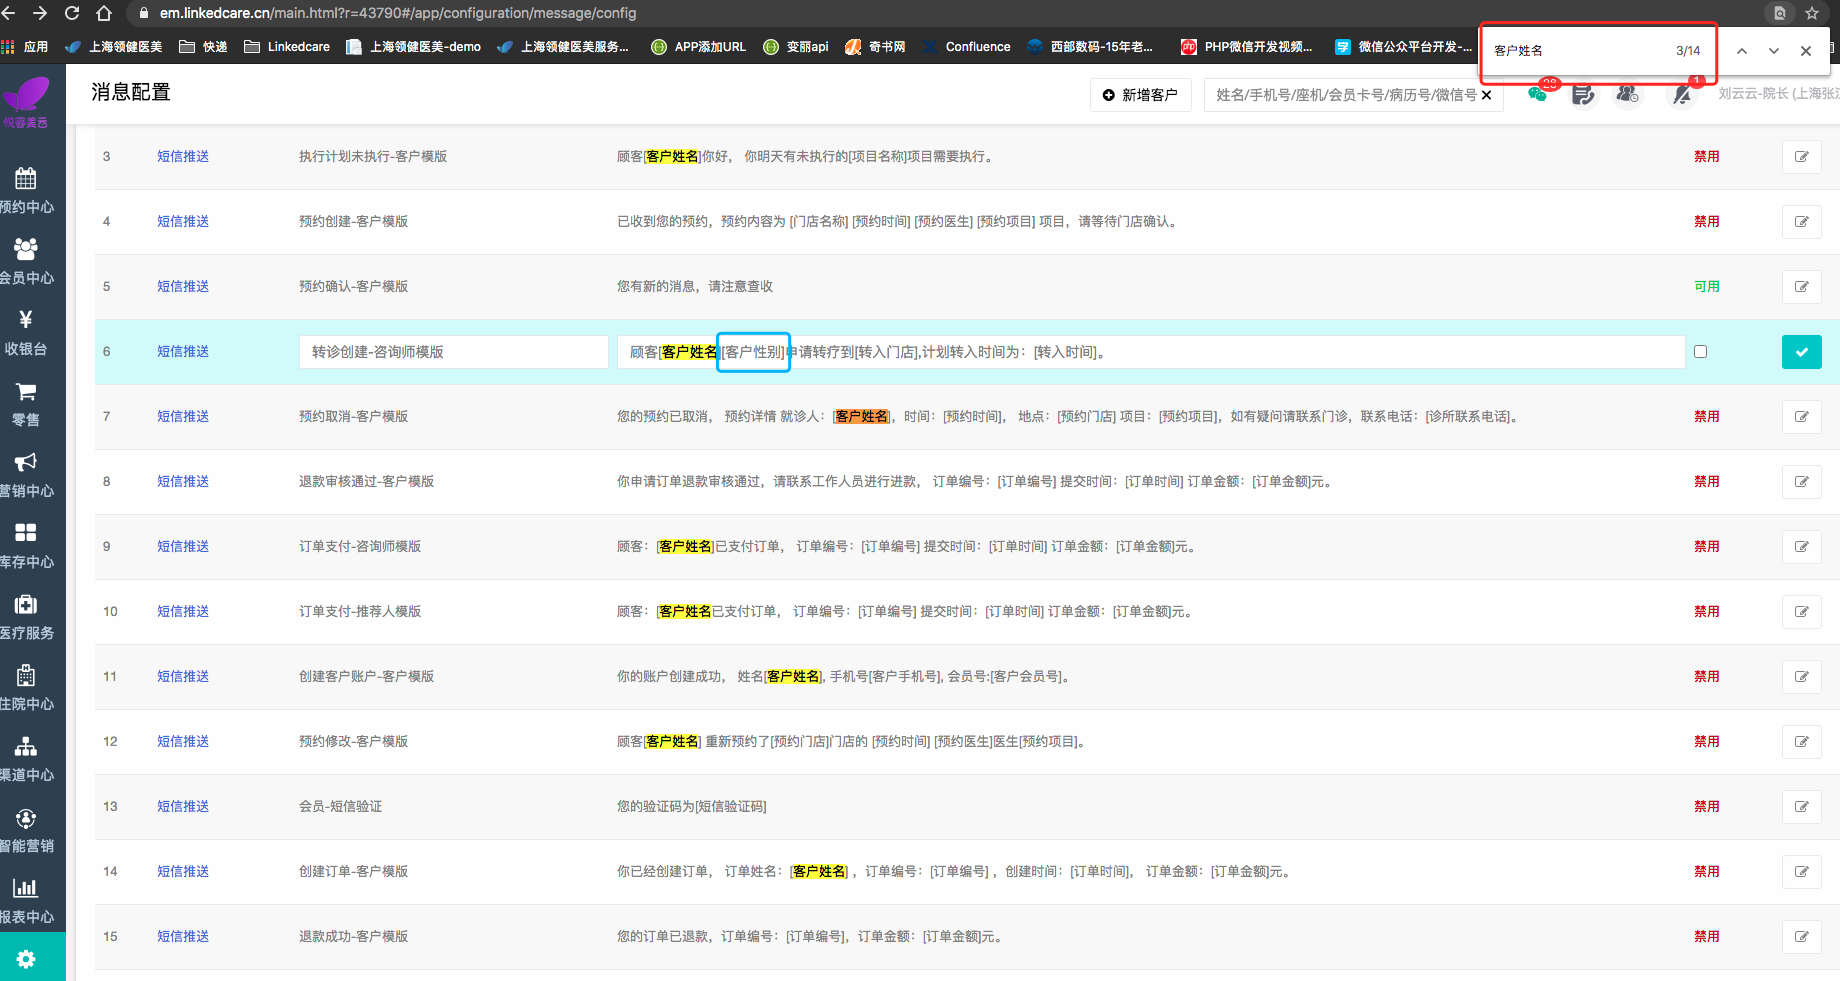Edit row 14 创建订单-客户模版
Viewport: 1840px width, 981px height.
[x=1801, y=872]
